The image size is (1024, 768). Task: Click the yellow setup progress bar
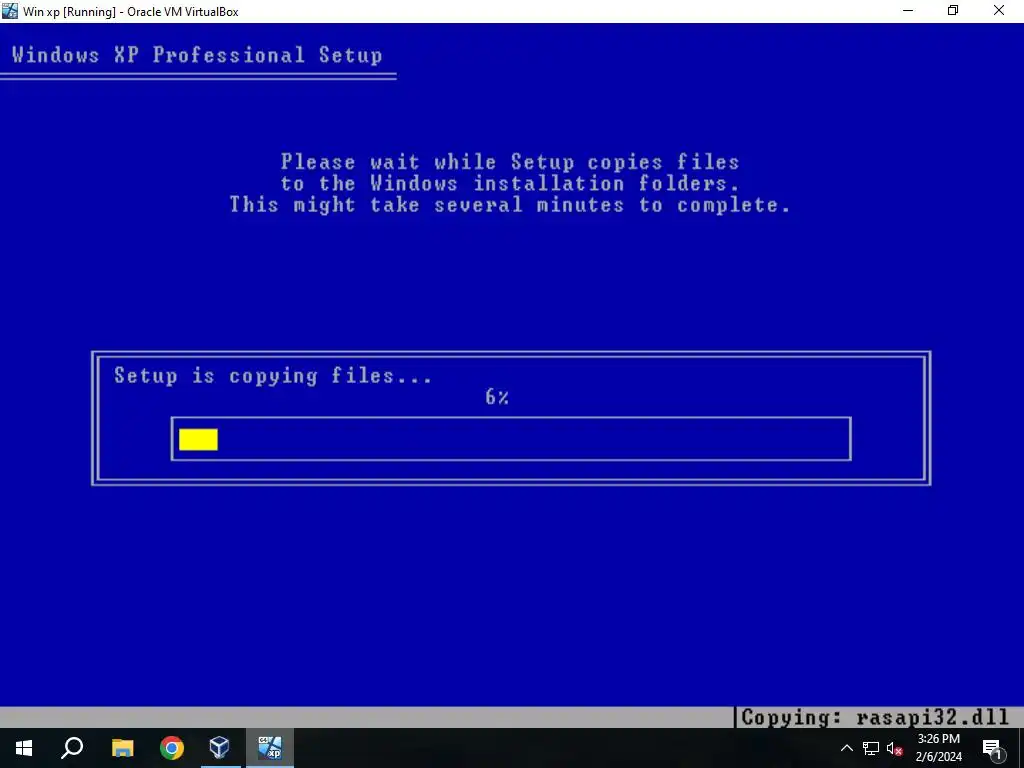pyautogui.click(x=198, y=440)
